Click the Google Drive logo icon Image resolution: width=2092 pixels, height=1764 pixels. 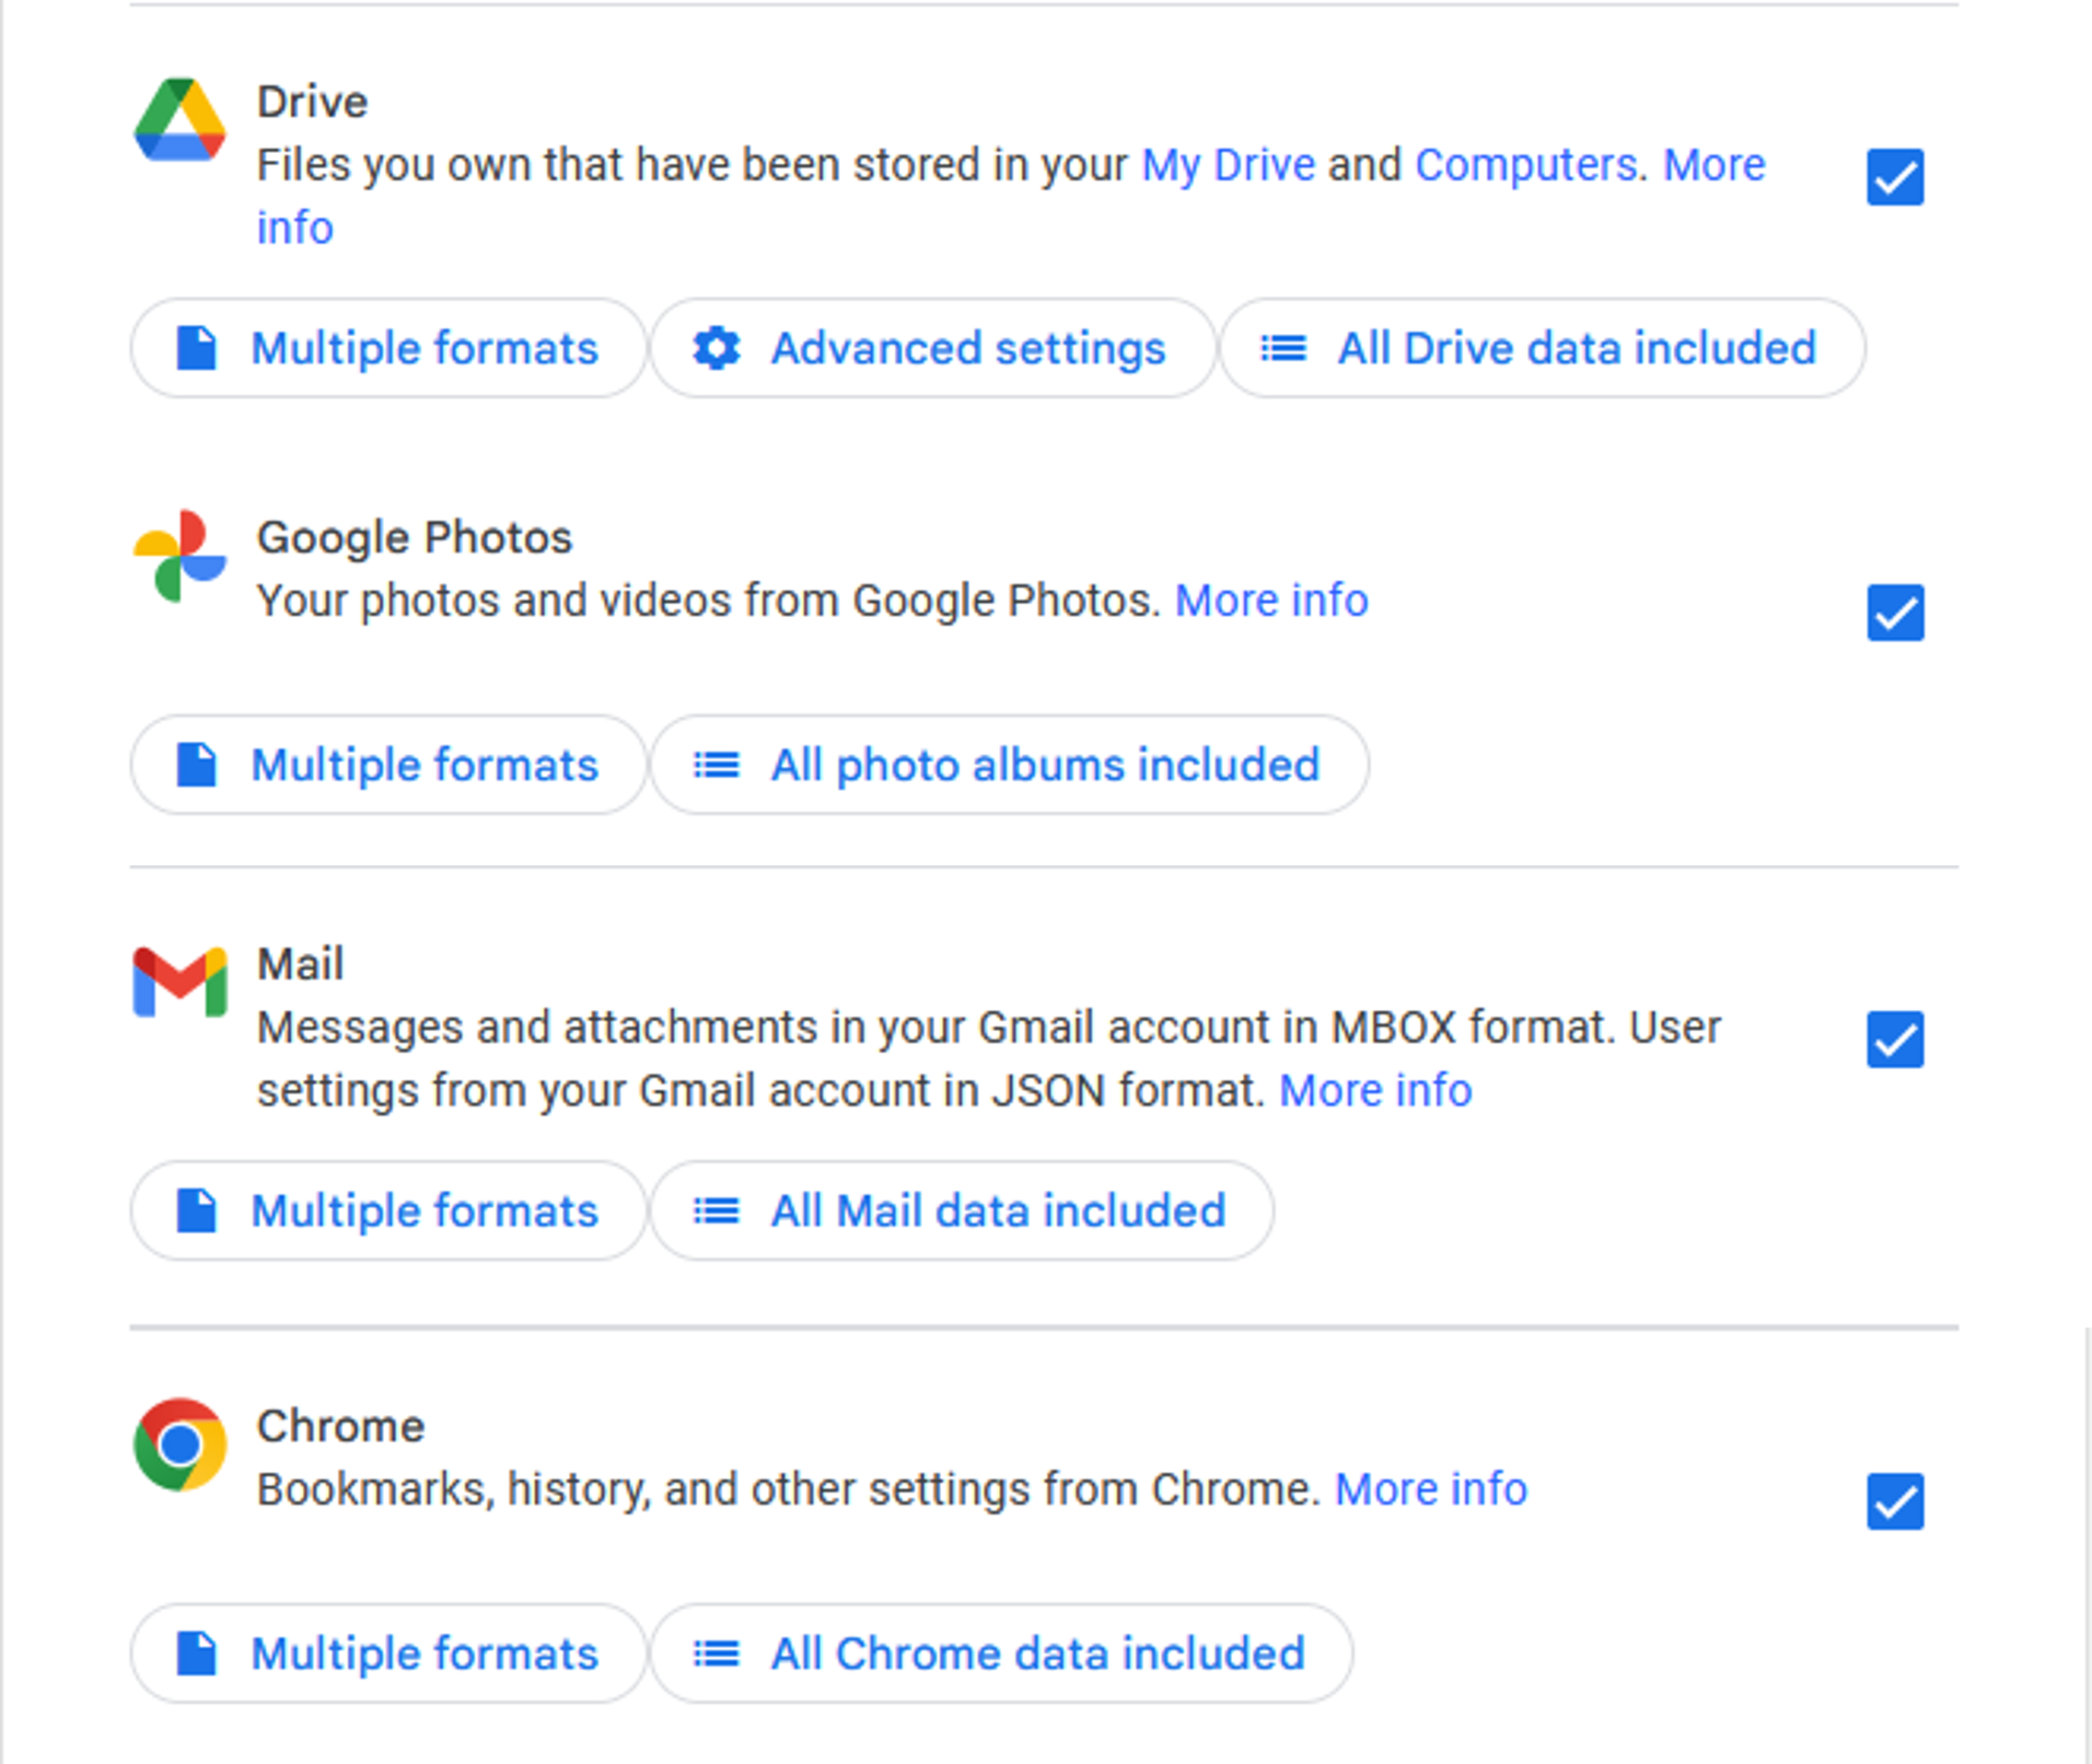pos(180,120)
